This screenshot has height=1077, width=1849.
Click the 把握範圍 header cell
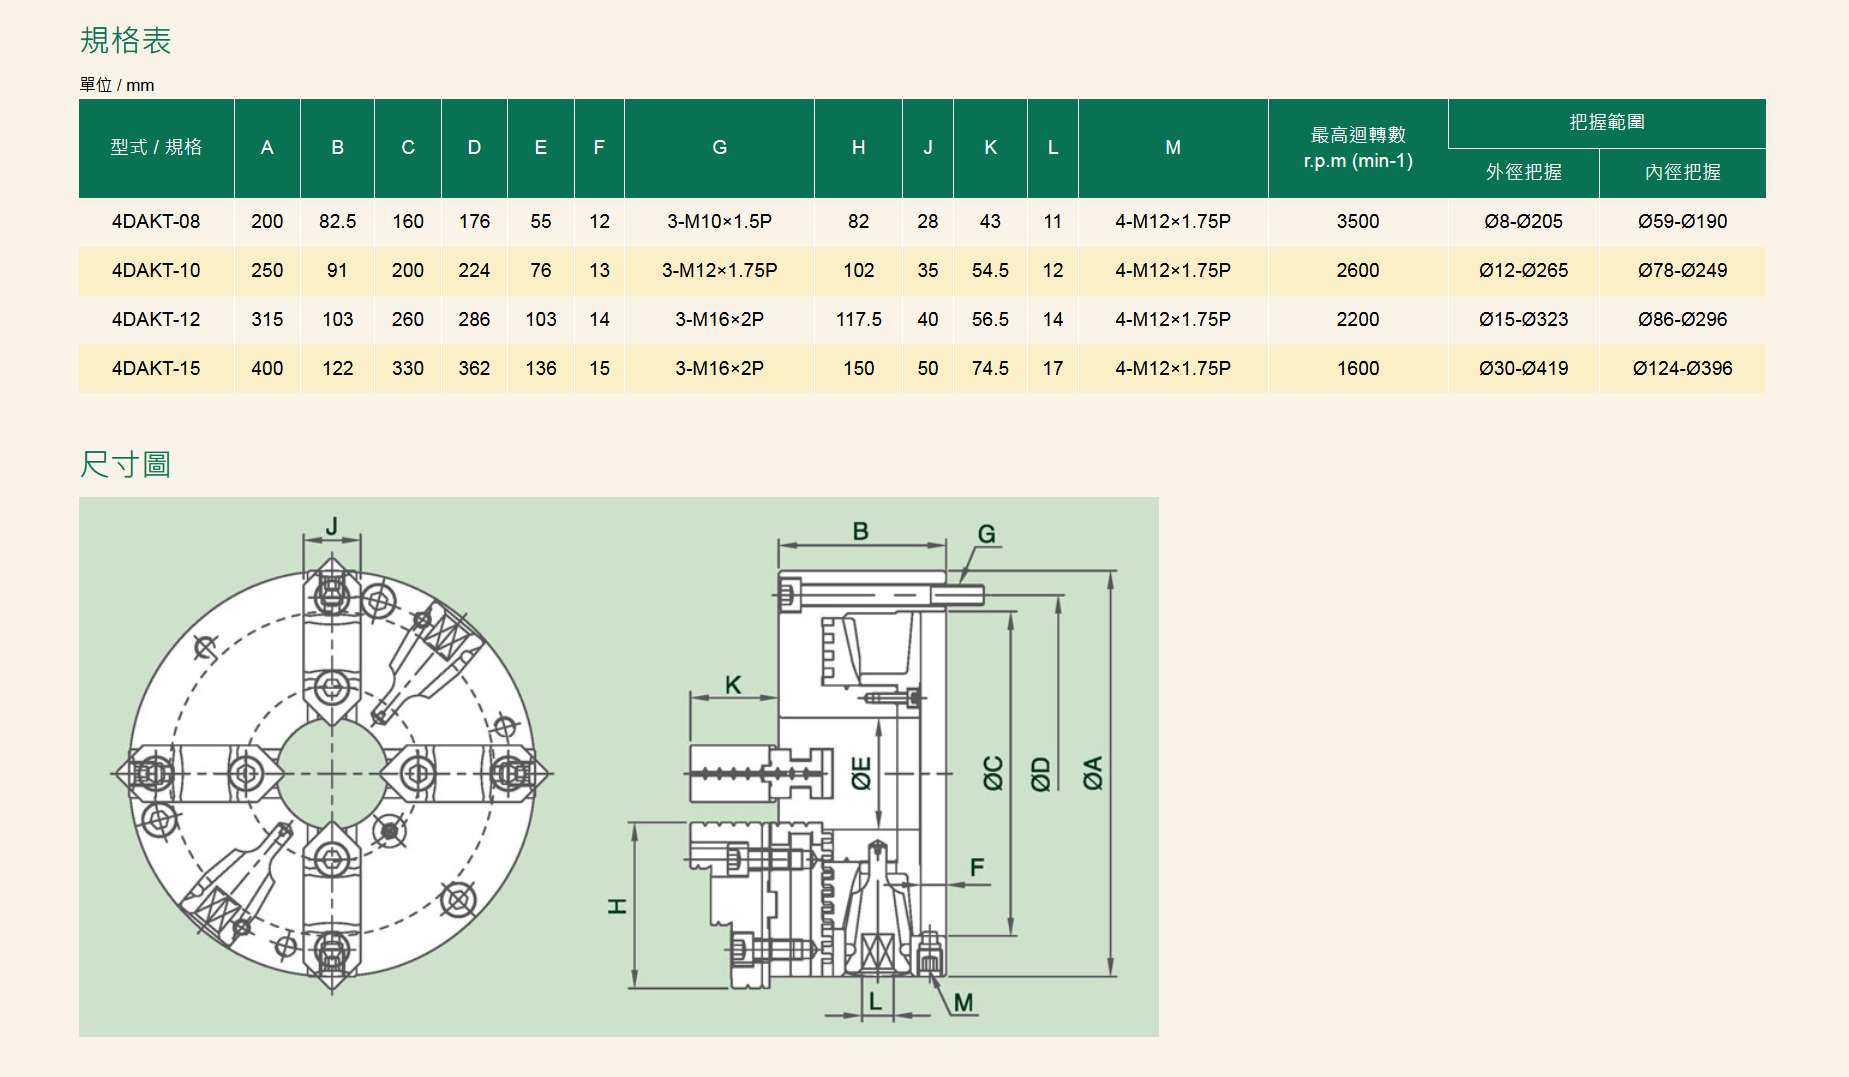point(1606,123)
